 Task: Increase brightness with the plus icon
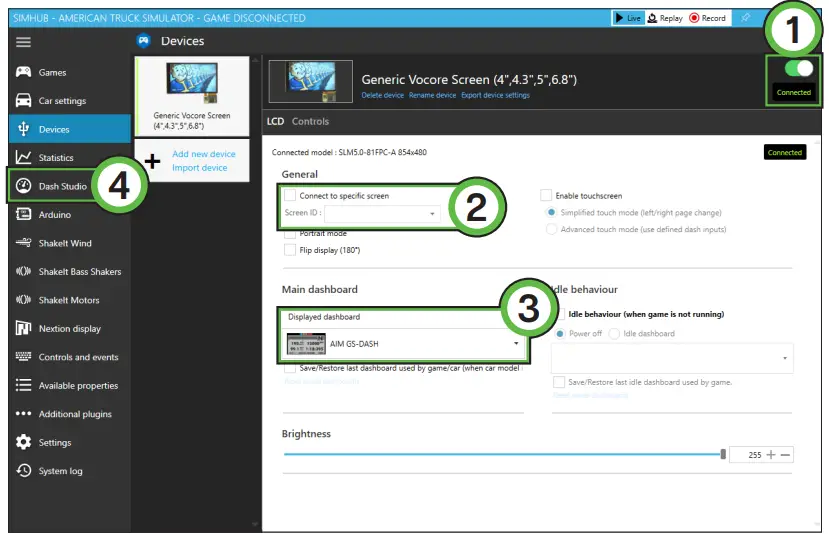[x=771, y=455]
